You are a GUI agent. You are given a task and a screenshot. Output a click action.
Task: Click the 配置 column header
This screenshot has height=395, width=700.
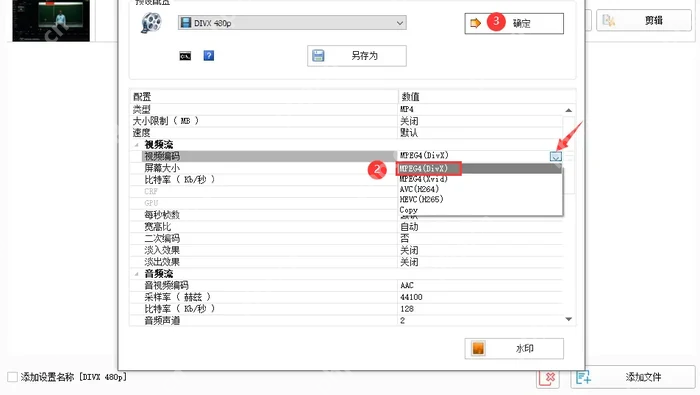[264, 96]
